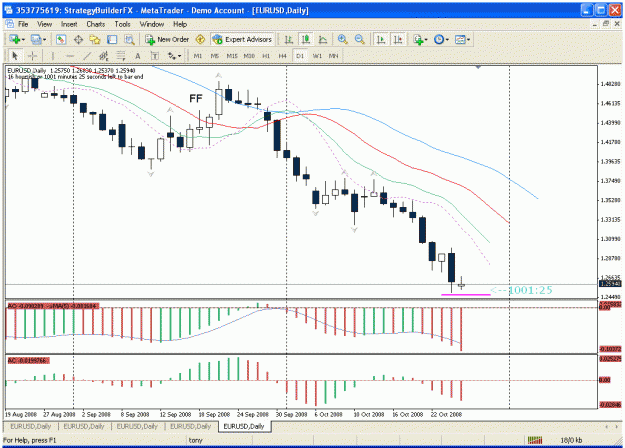Select the pink horizontal line under last candle
625x448 pixels.
pos(466,295)
